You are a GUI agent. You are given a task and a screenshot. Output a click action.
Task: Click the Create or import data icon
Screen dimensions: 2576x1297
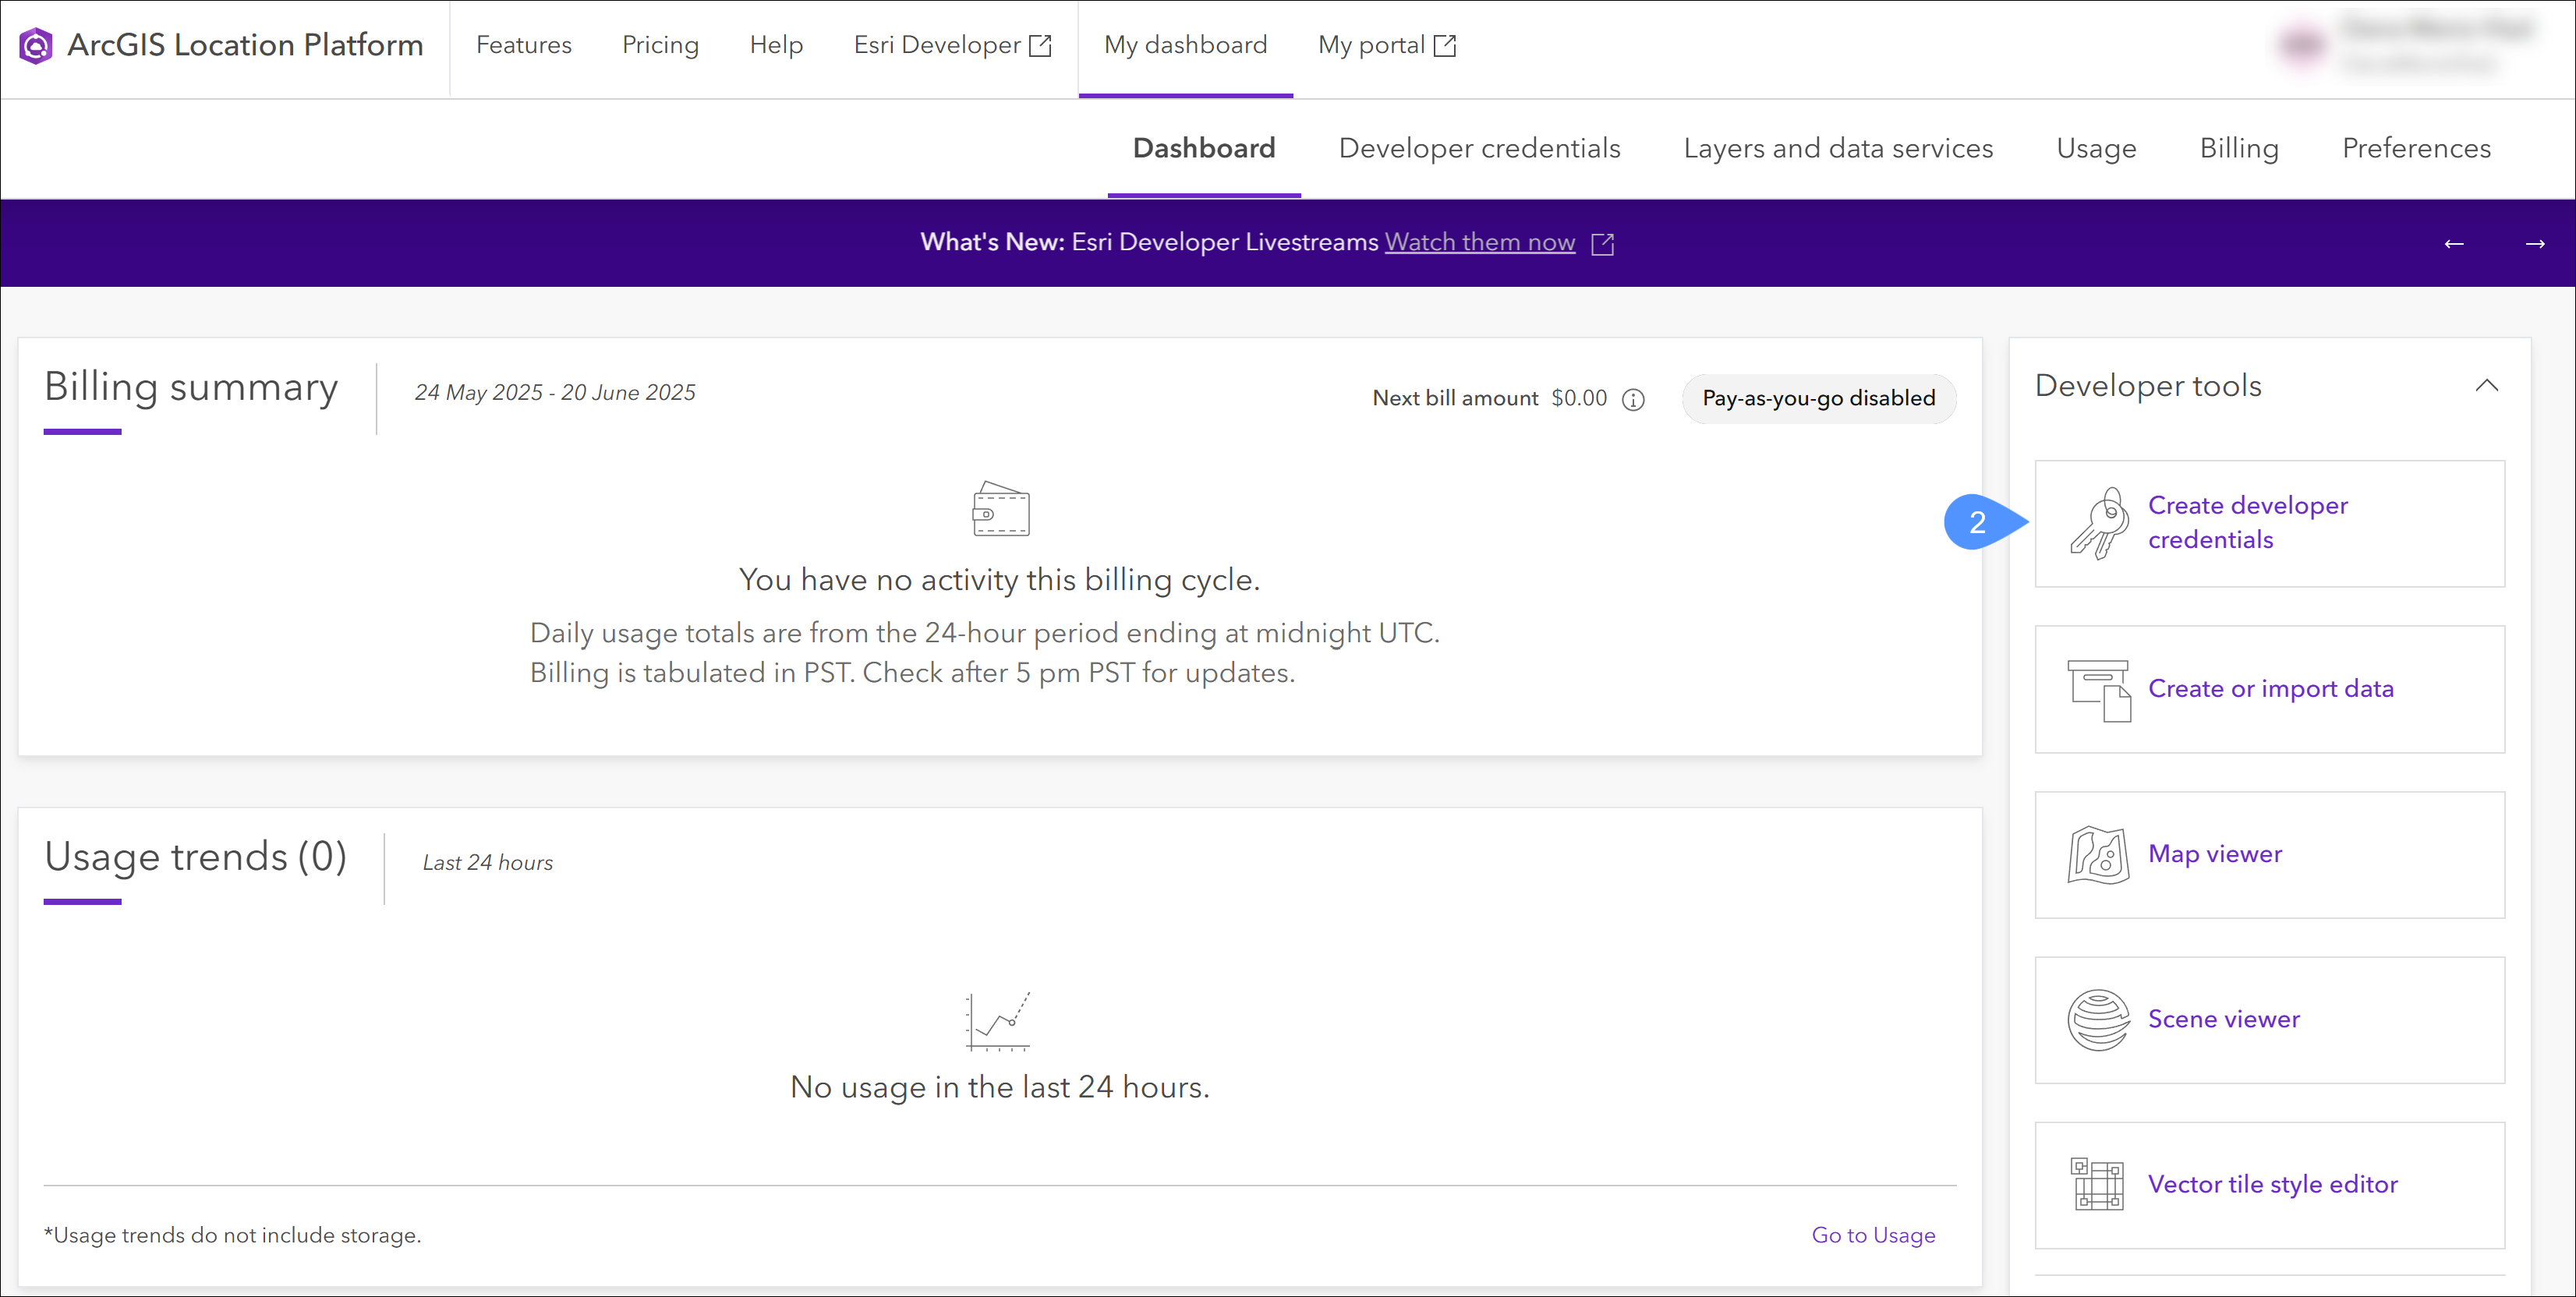(2098, 690)
